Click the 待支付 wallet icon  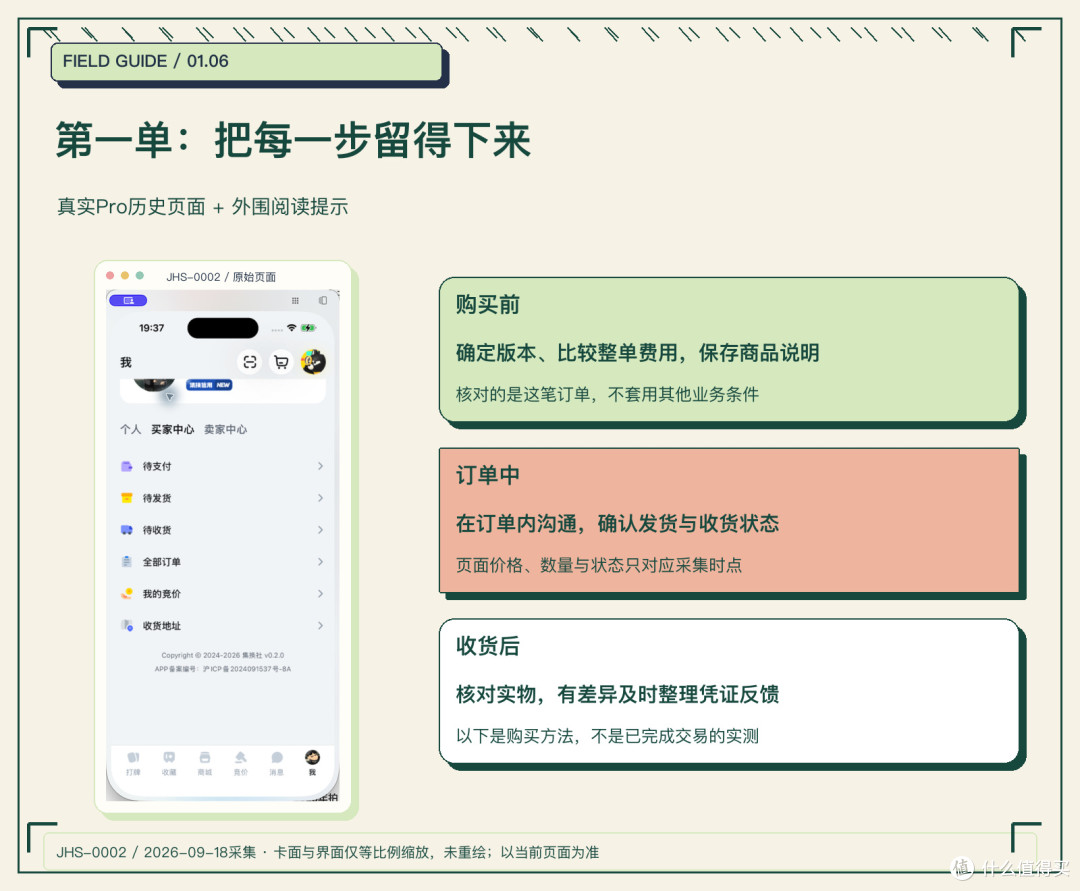coord(127,466)
